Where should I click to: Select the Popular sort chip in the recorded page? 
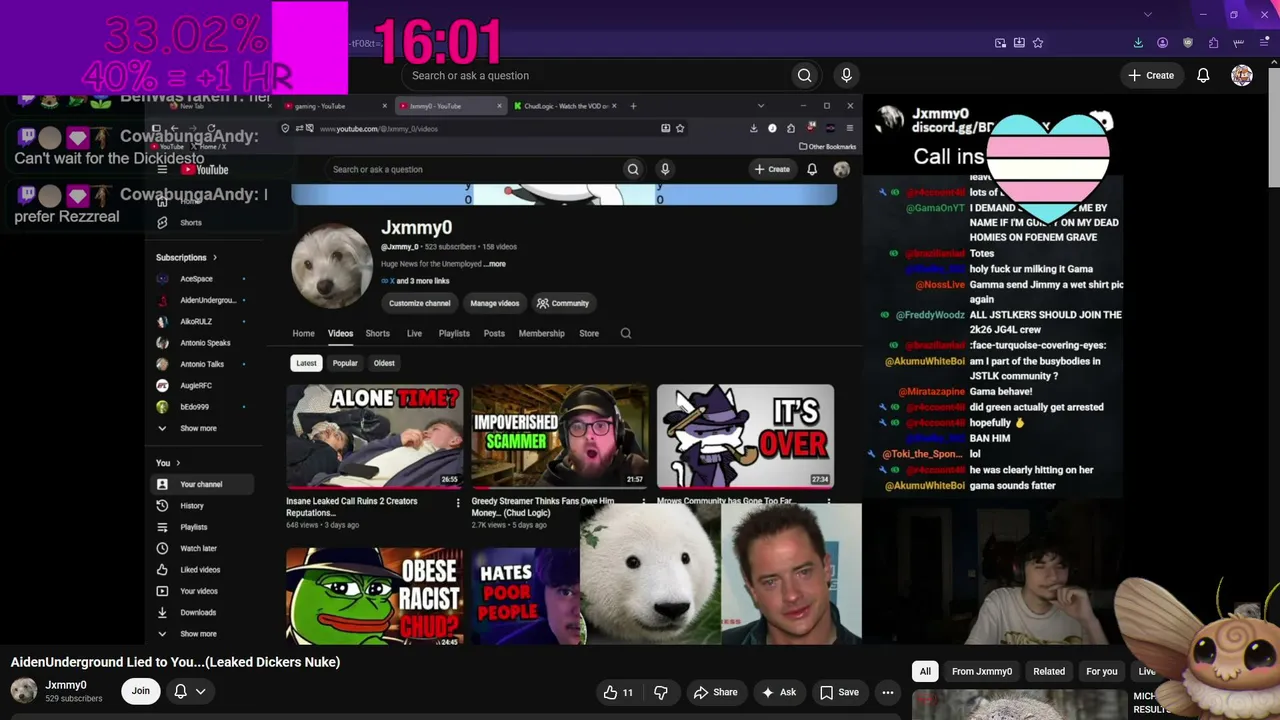coord(345,364)
